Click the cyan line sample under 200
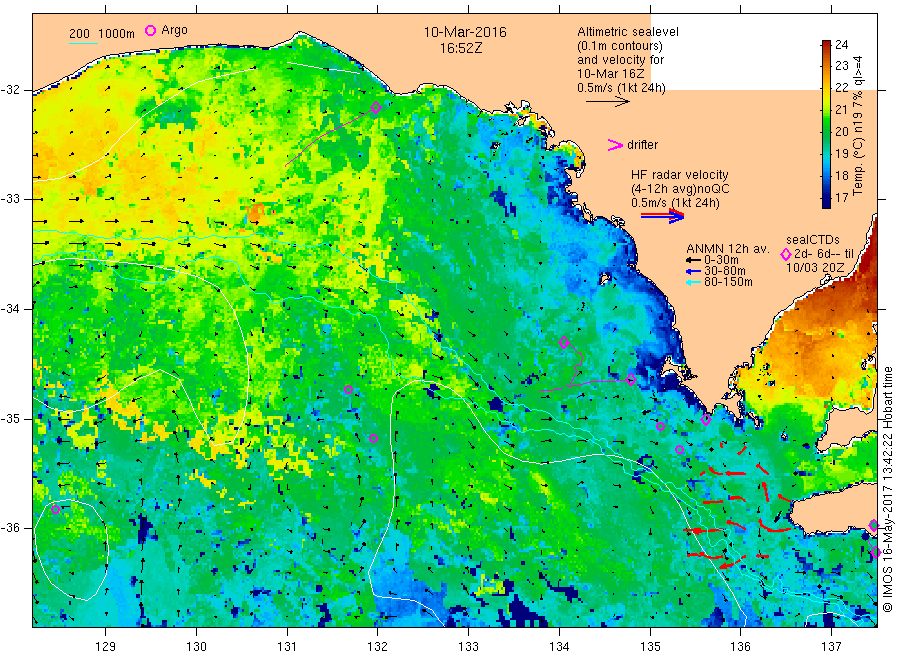 83,43
